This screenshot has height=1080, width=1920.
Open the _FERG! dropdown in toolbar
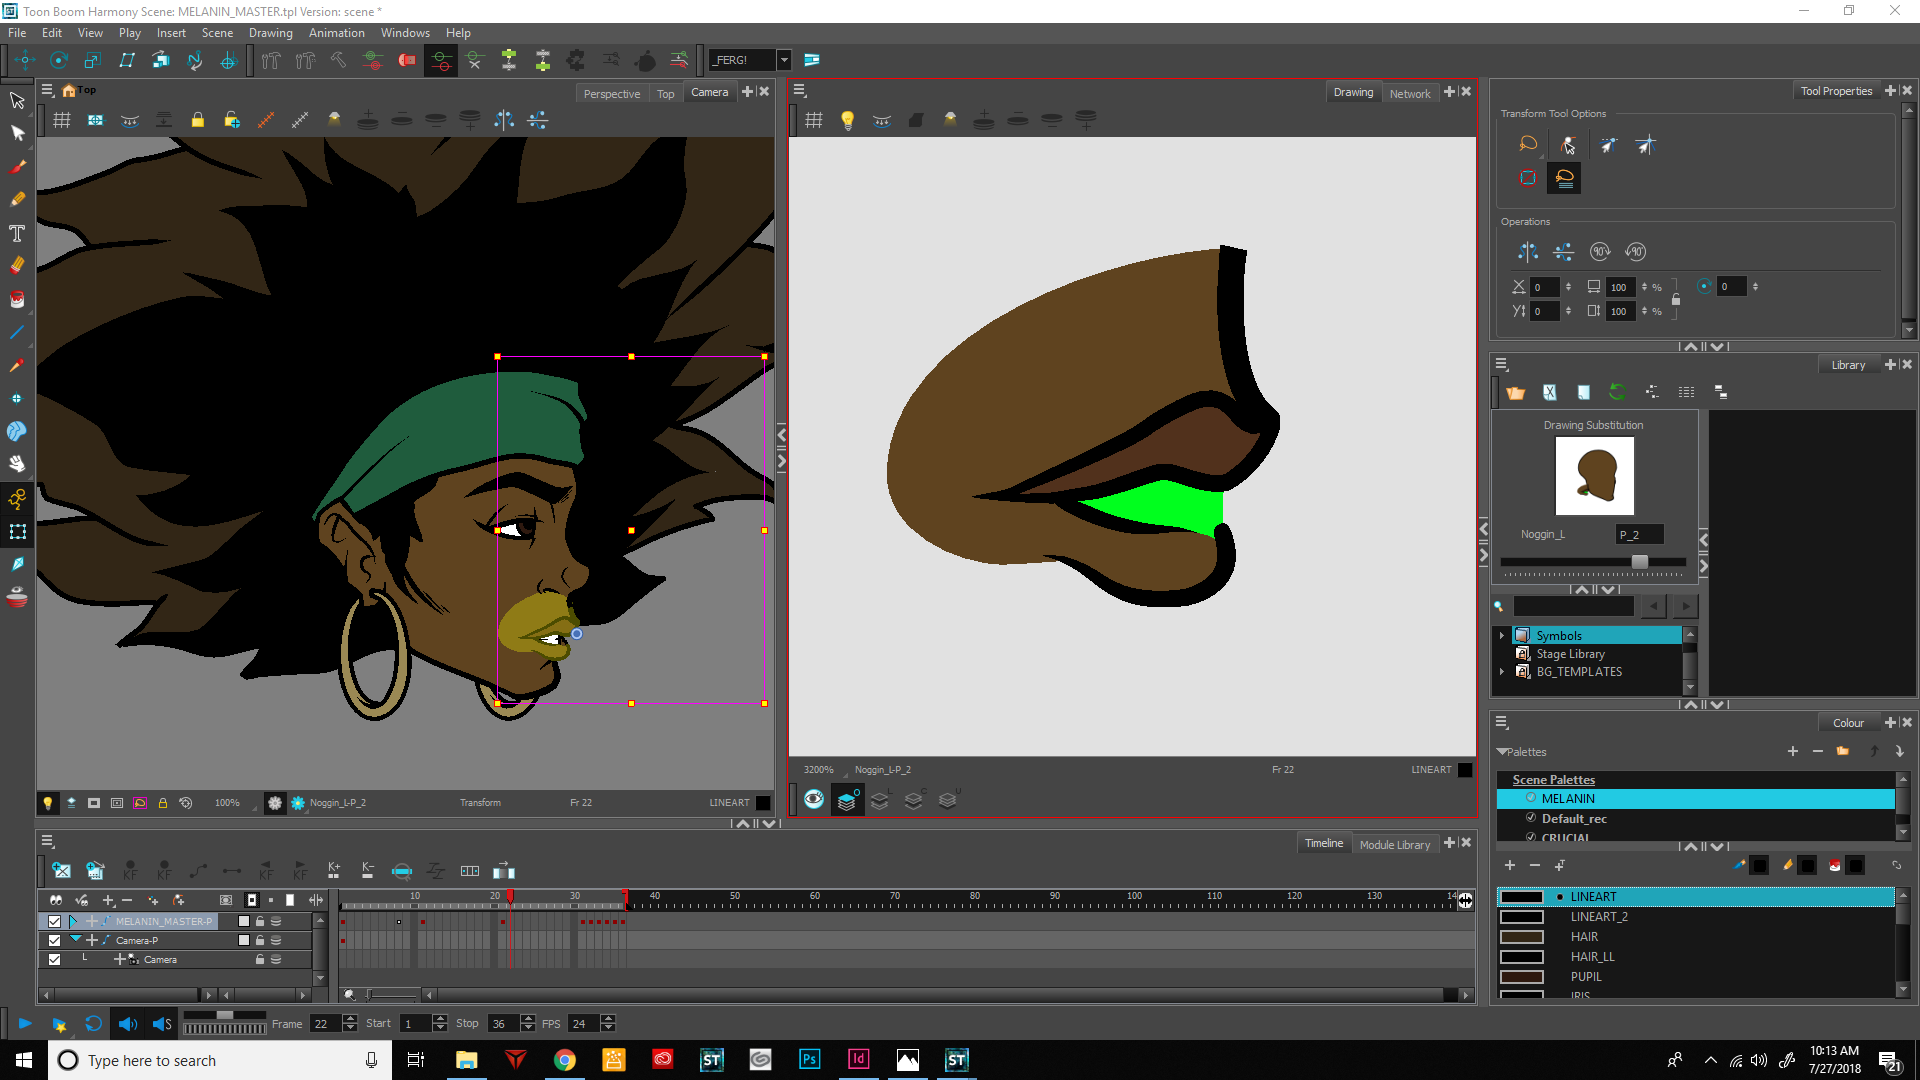click(x=784, y=60)
